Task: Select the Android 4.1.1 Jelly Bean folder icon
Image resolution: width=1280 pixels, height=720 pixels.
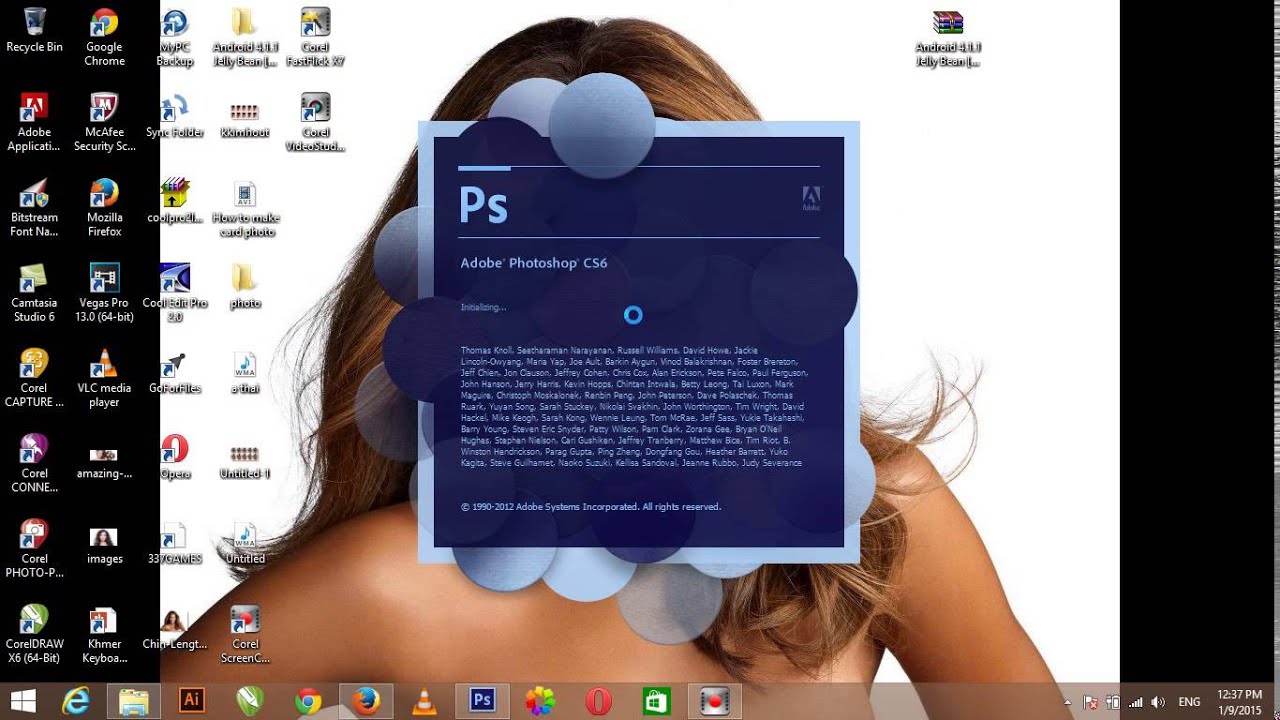Action: click(x=244, y=37)
